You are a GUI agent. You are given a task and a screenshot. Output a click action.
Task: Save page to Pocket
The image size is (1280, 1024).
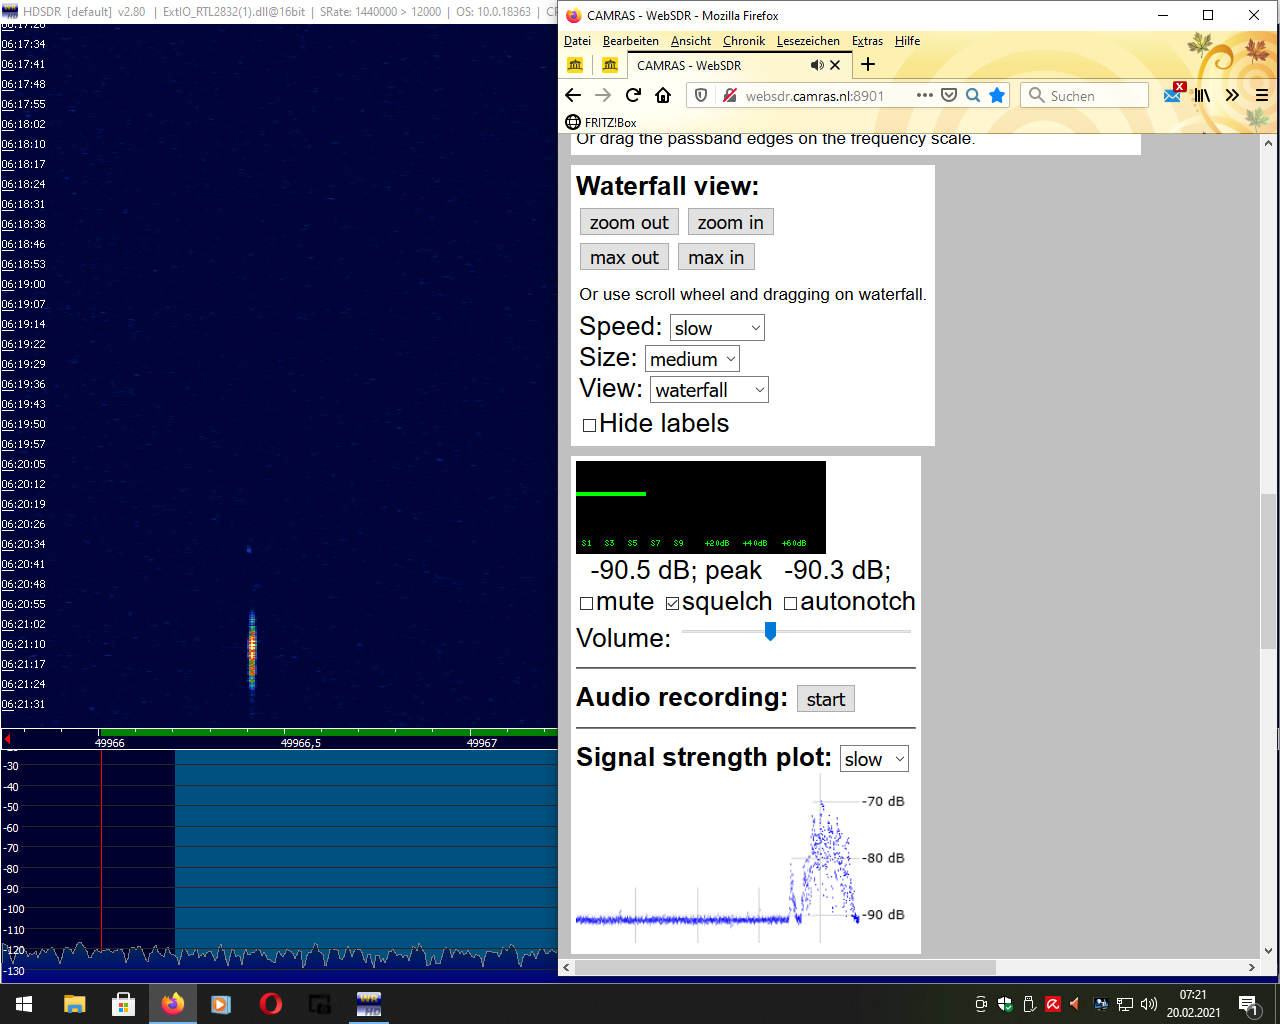[x=949, y=95]
